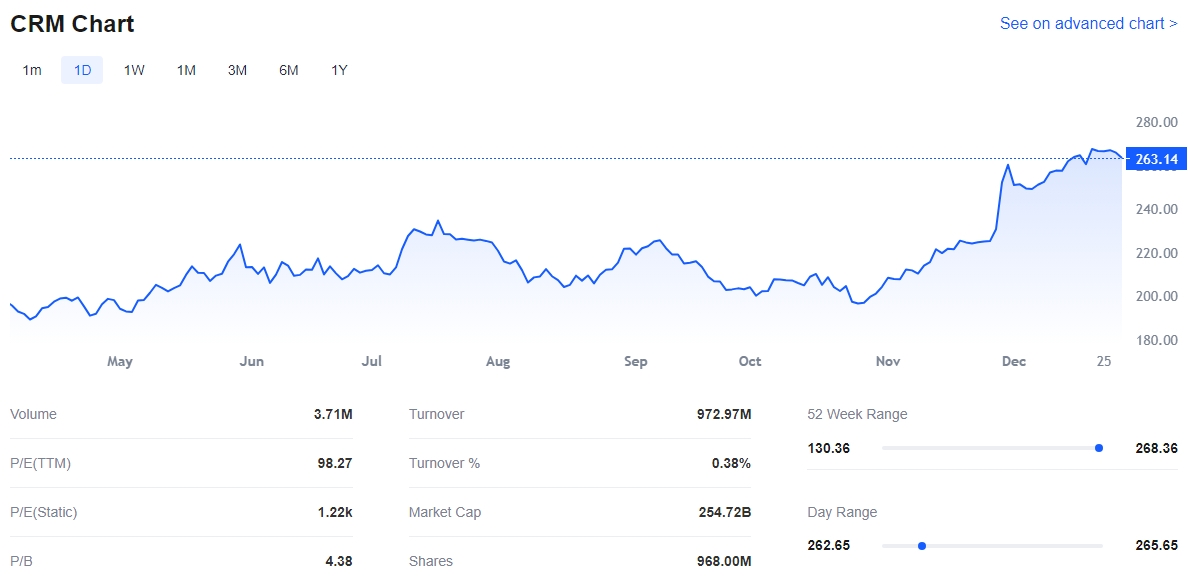This screenshot has width=1188, height=584.
Task: Select the 1D timeframe tab
Action: coord(82,70)
